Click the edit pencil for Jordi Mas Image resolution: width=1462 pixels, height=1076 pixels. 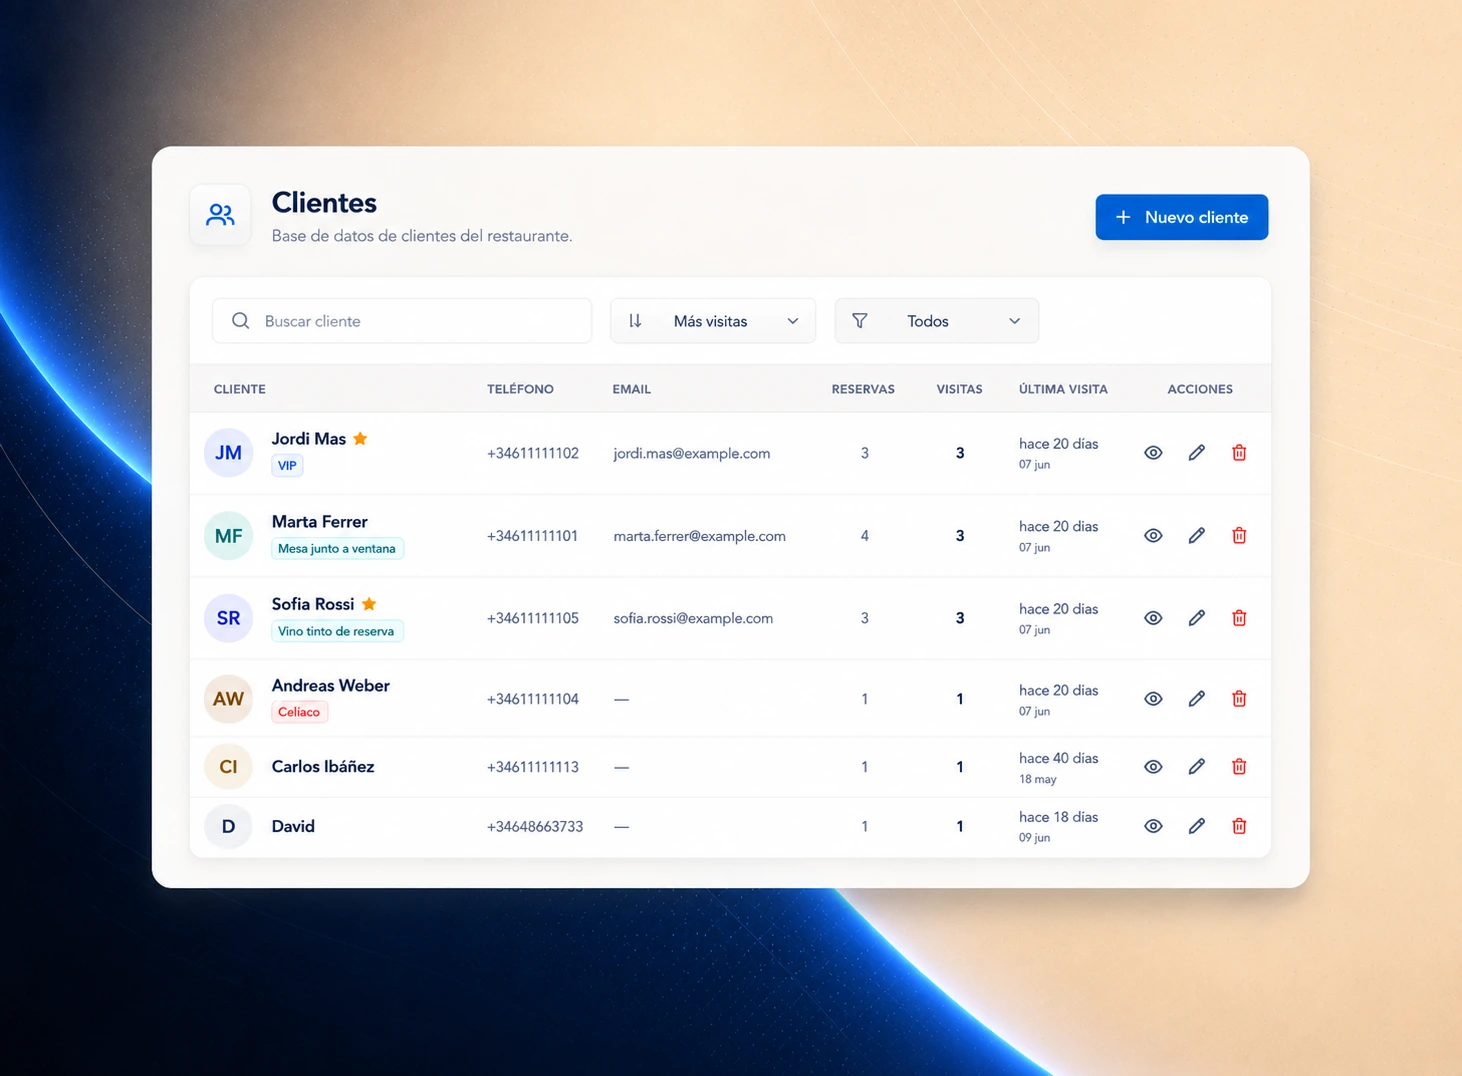coord(1196,453)
